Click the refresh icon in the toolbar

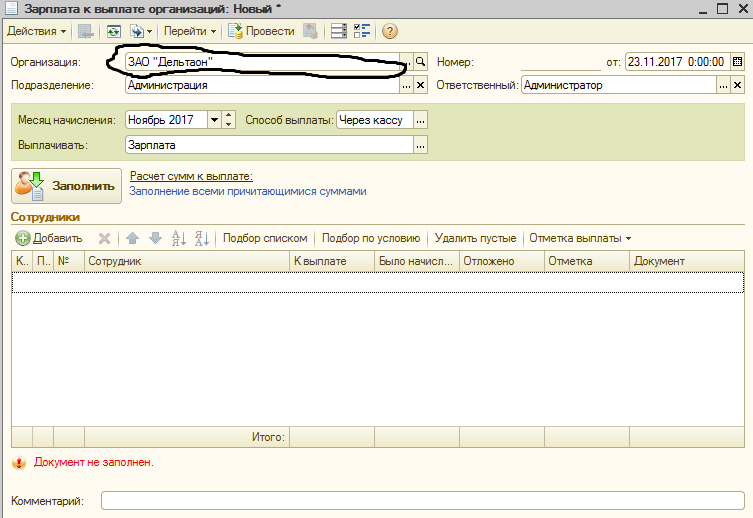coord(113,32)
